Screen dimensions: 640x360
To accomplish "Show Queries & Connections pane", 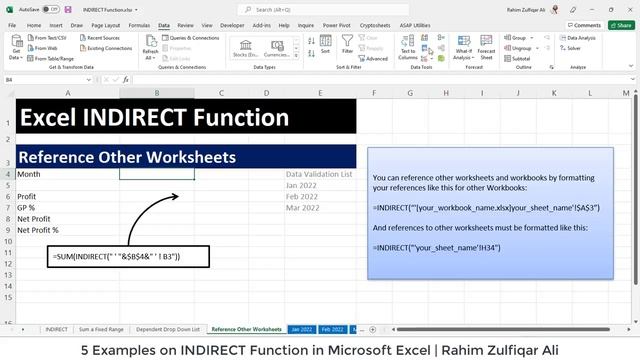I will [191, 38].
